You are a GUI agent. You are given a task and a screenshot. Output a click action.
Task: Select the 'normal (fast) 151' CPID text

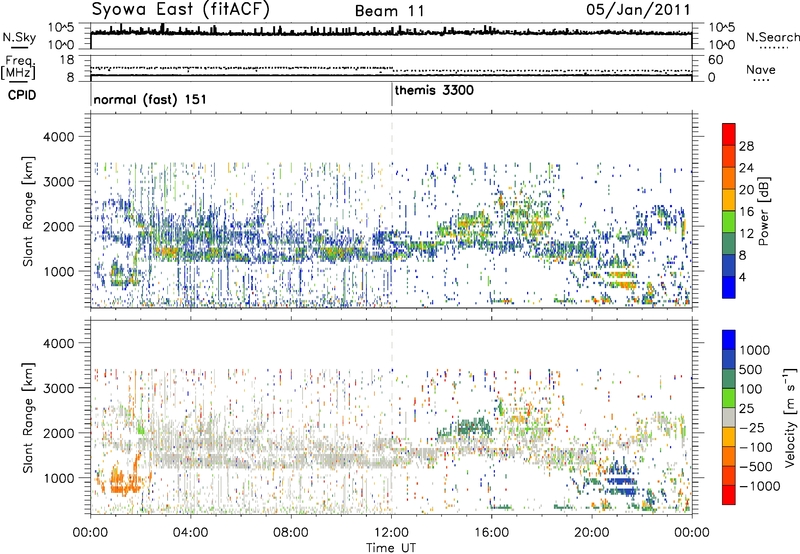tap(150, 99)
